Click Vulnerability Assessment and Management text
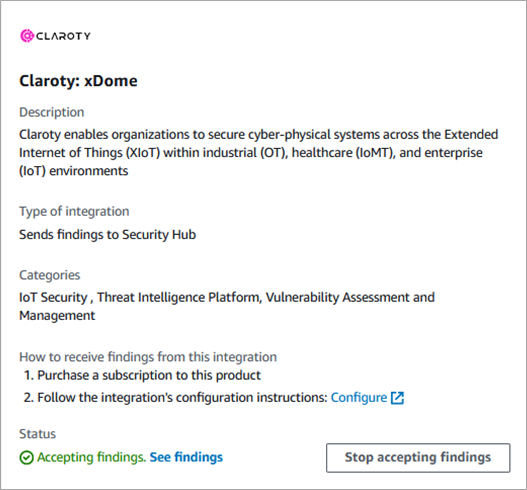Screen dimensions: 527x490 point(227,307)
